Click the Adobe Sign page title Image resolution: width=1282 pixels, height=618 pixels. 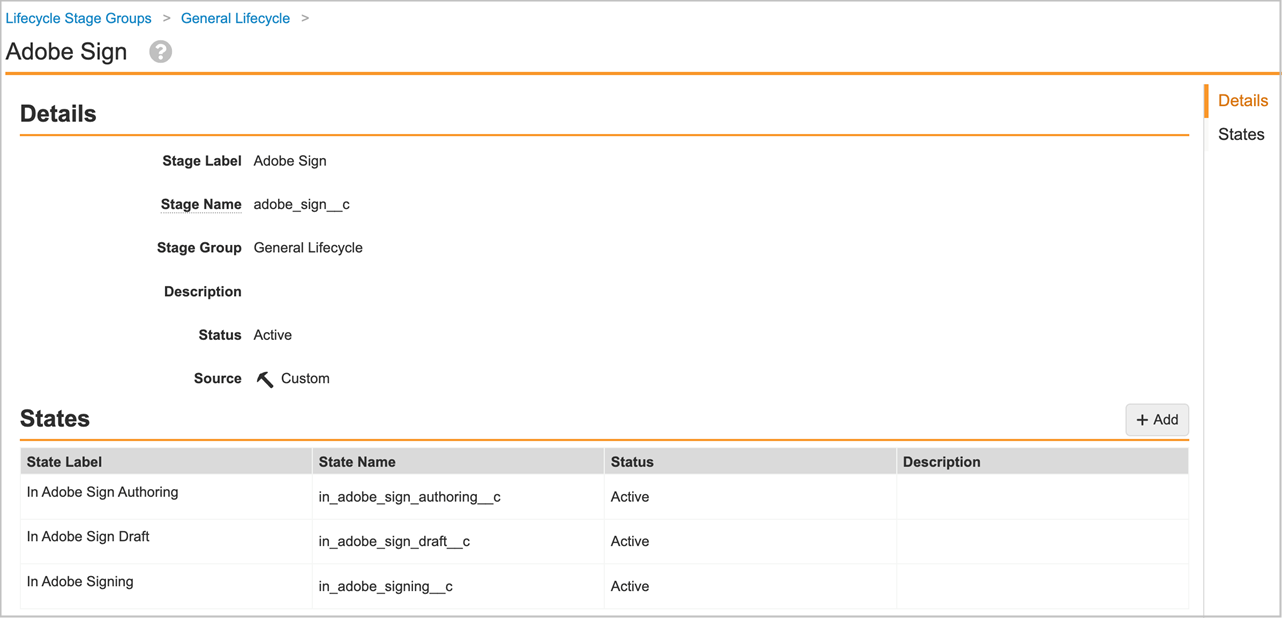(66, 51)
